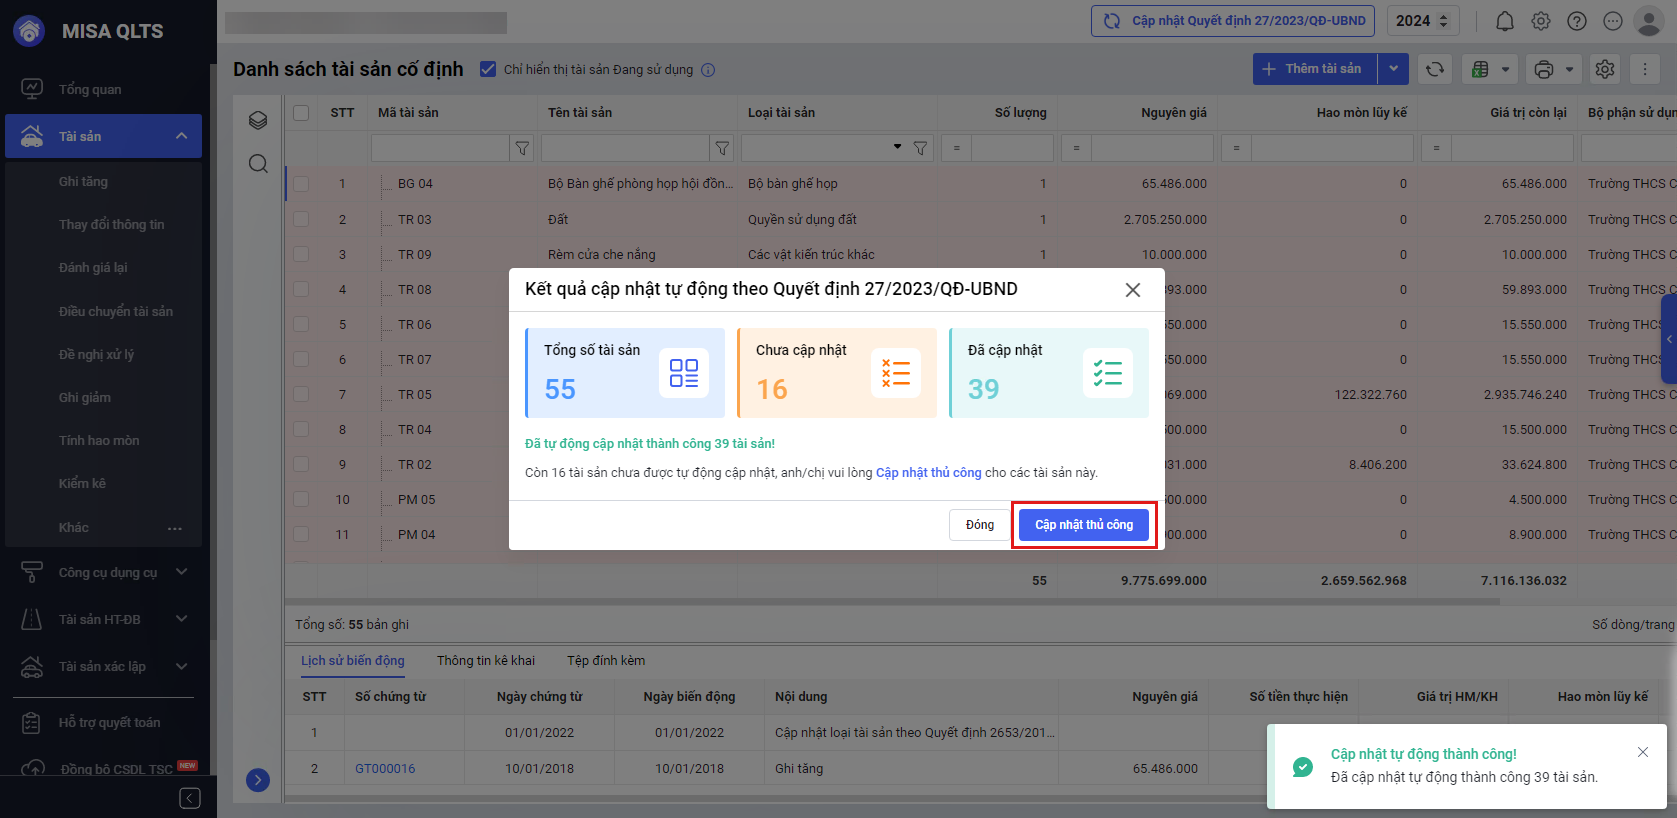Switch to the Thông tin kê khai tab

point(486,661)
